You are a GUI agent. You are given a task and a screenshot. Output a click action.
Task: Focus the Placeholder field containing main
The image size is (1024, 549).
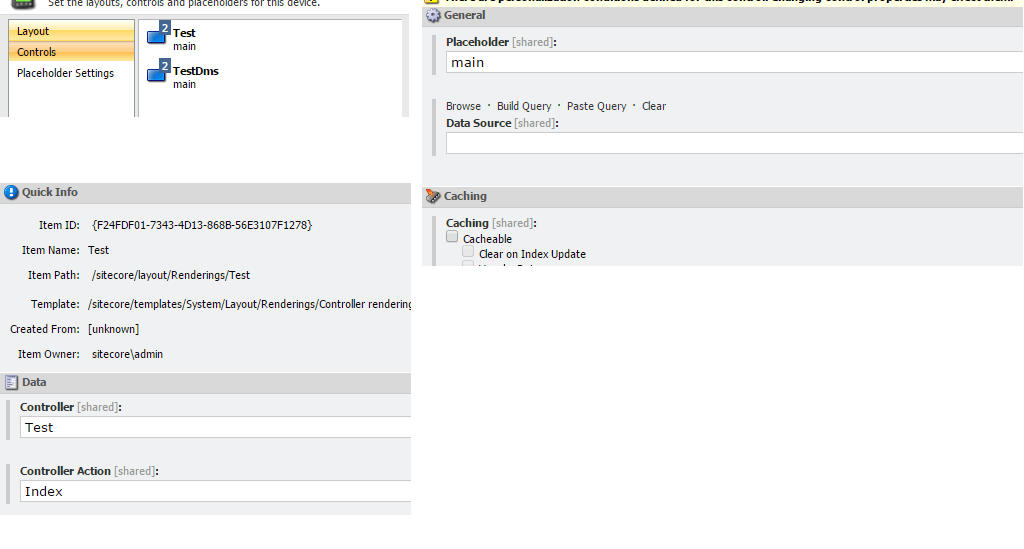click(734, 62)
